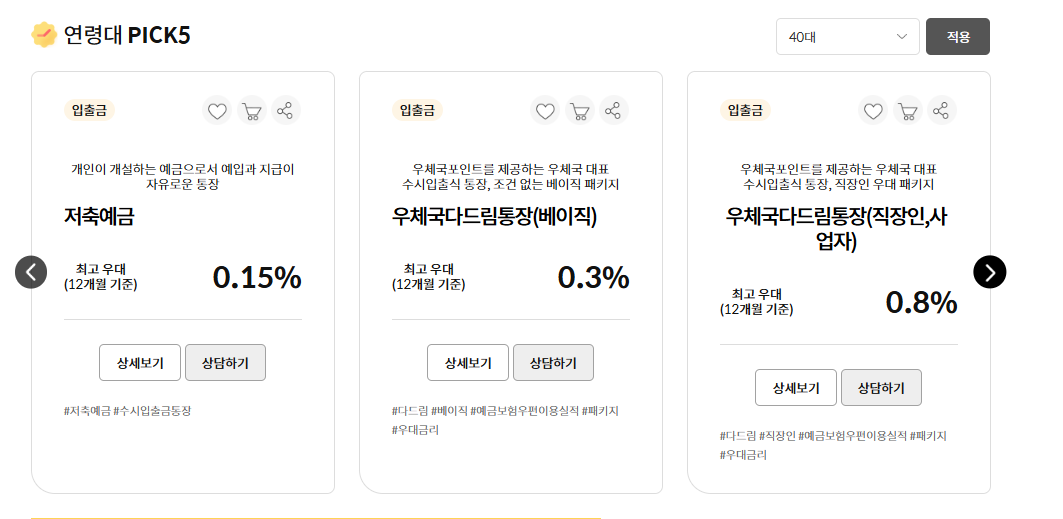Click heart icon on 우체국다드림통장(베이직) card
The height and width of the screenshot is (519, 1063).
click(x=545, y=110)
